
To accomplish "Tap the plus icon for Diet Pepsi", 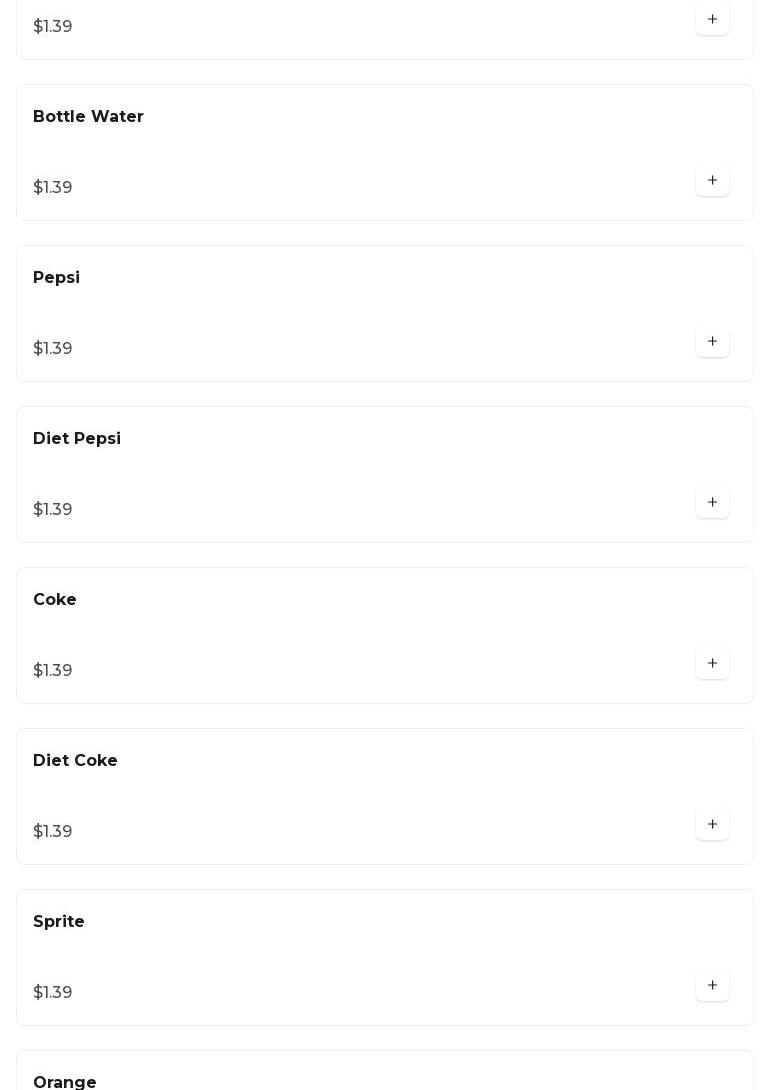I will (712, 502).
